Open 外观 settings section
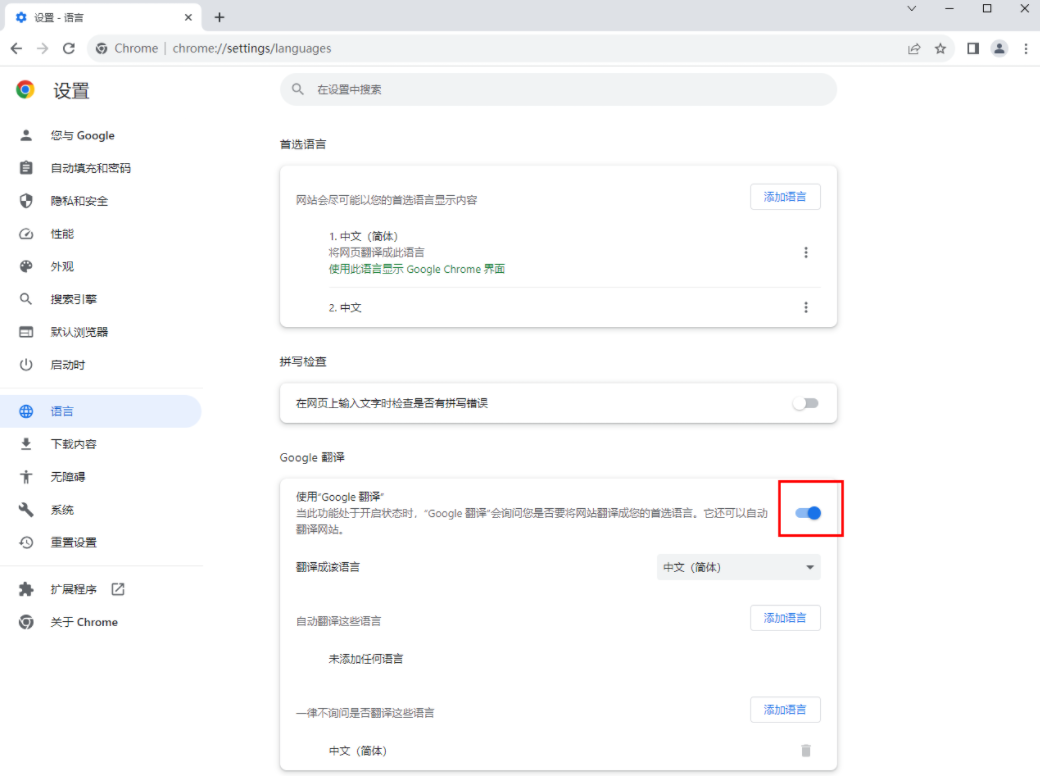Screen dimensions: 1040x776 click(101, 267)
